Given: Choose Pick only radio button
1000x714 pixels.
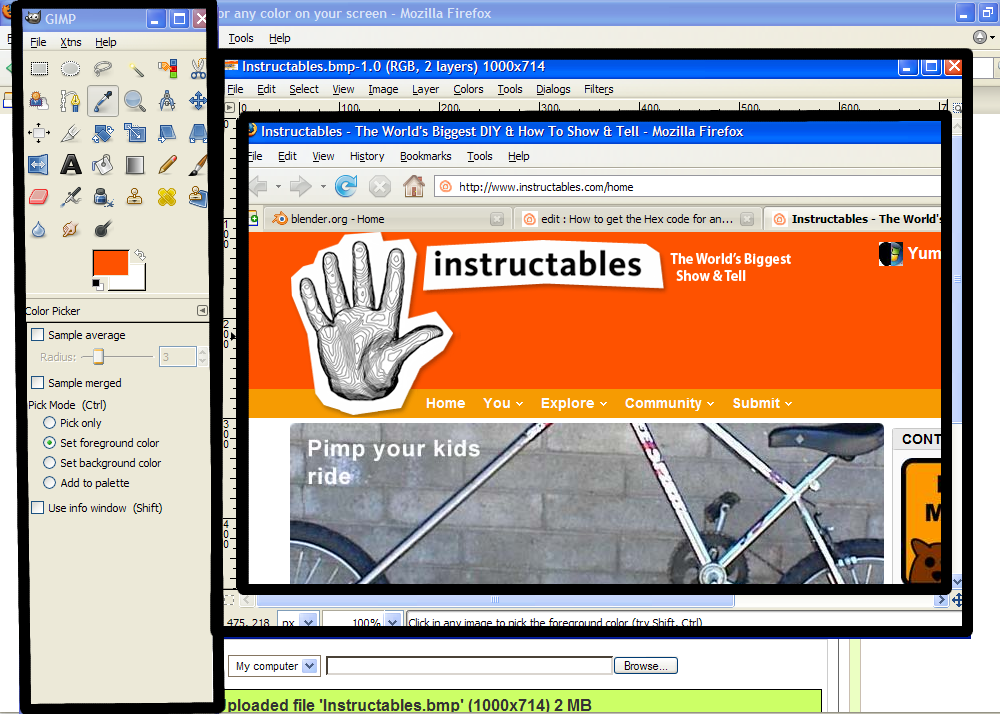Looking at the screenshot, I should [49, 423].
